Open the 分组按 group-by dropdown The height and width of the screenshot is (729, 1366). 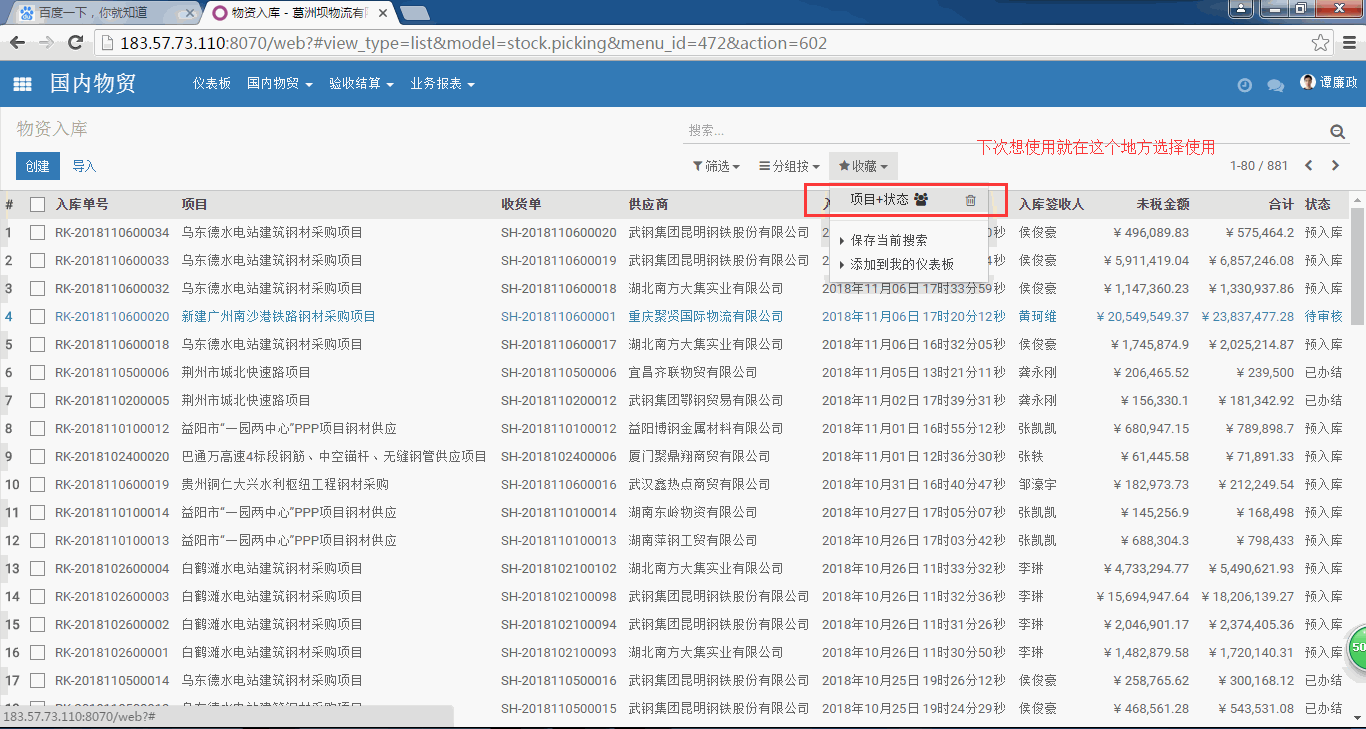tap(789, 166)
